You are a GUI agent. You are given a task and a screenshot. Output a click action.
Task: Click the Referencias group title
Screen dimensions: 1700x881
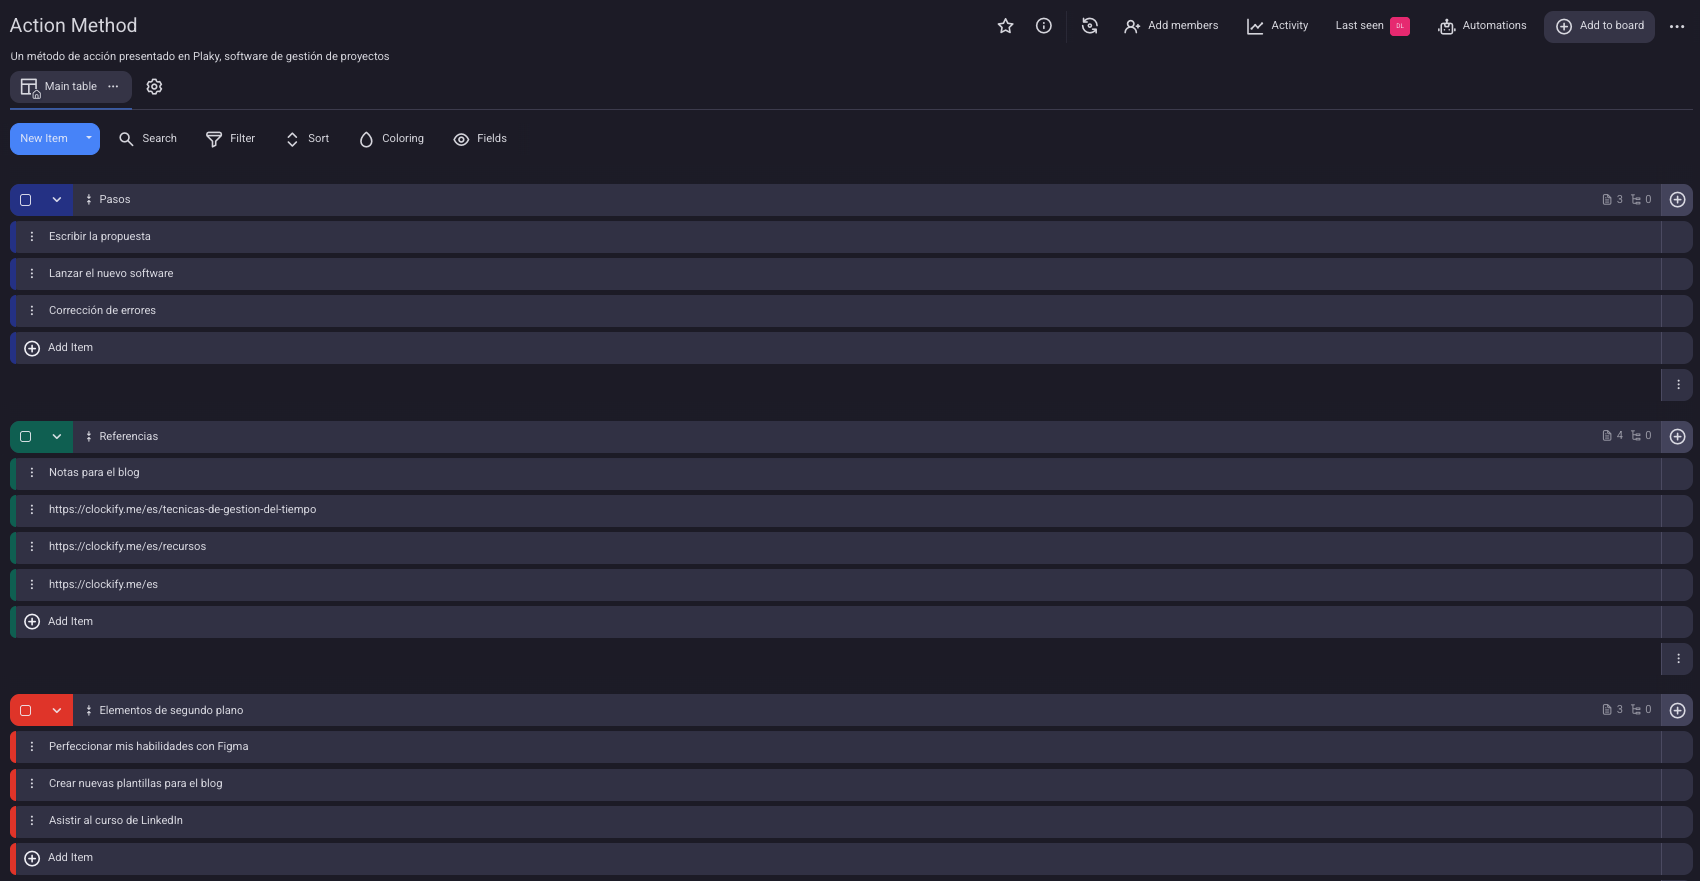coord(129,437)
